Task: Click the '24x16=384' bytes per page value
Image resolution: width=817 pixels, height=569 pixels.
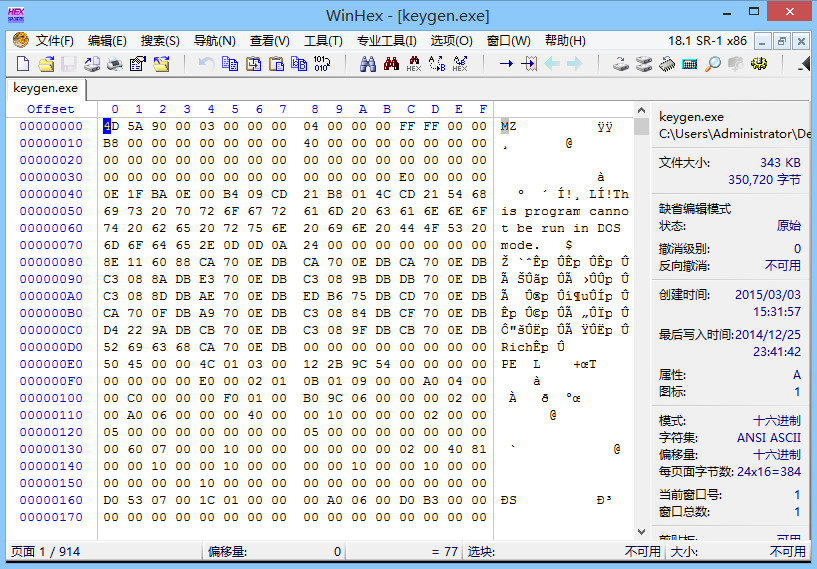Action: coord(769,472)
